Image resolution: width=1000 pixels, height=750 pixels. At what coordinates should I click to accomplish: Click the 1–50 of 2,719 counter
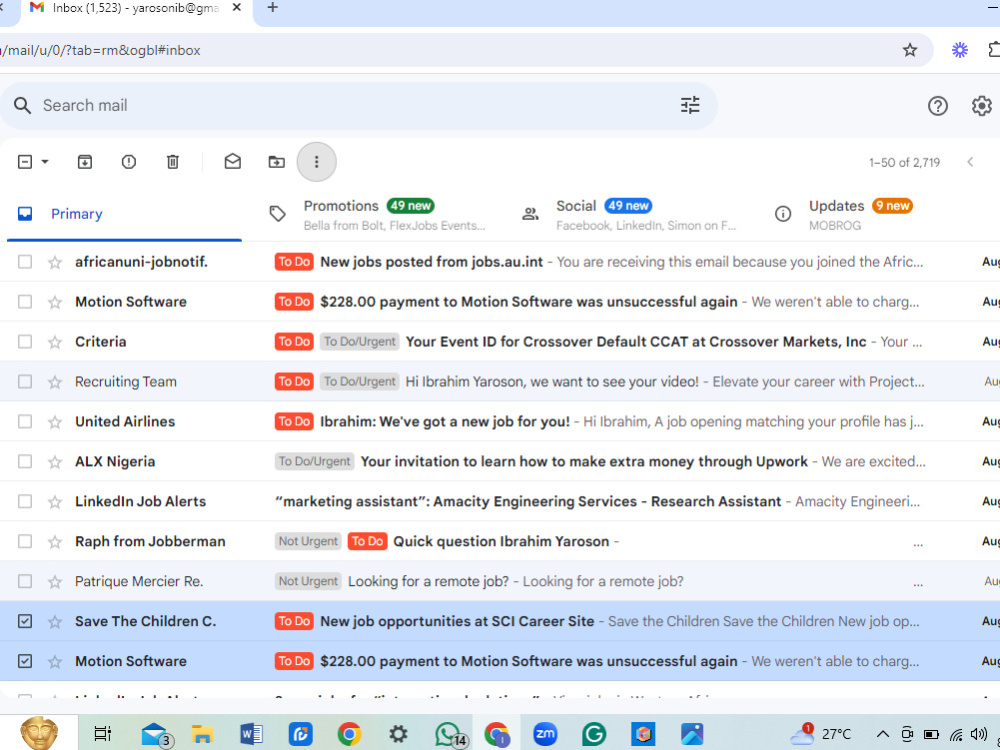(904, 163)
